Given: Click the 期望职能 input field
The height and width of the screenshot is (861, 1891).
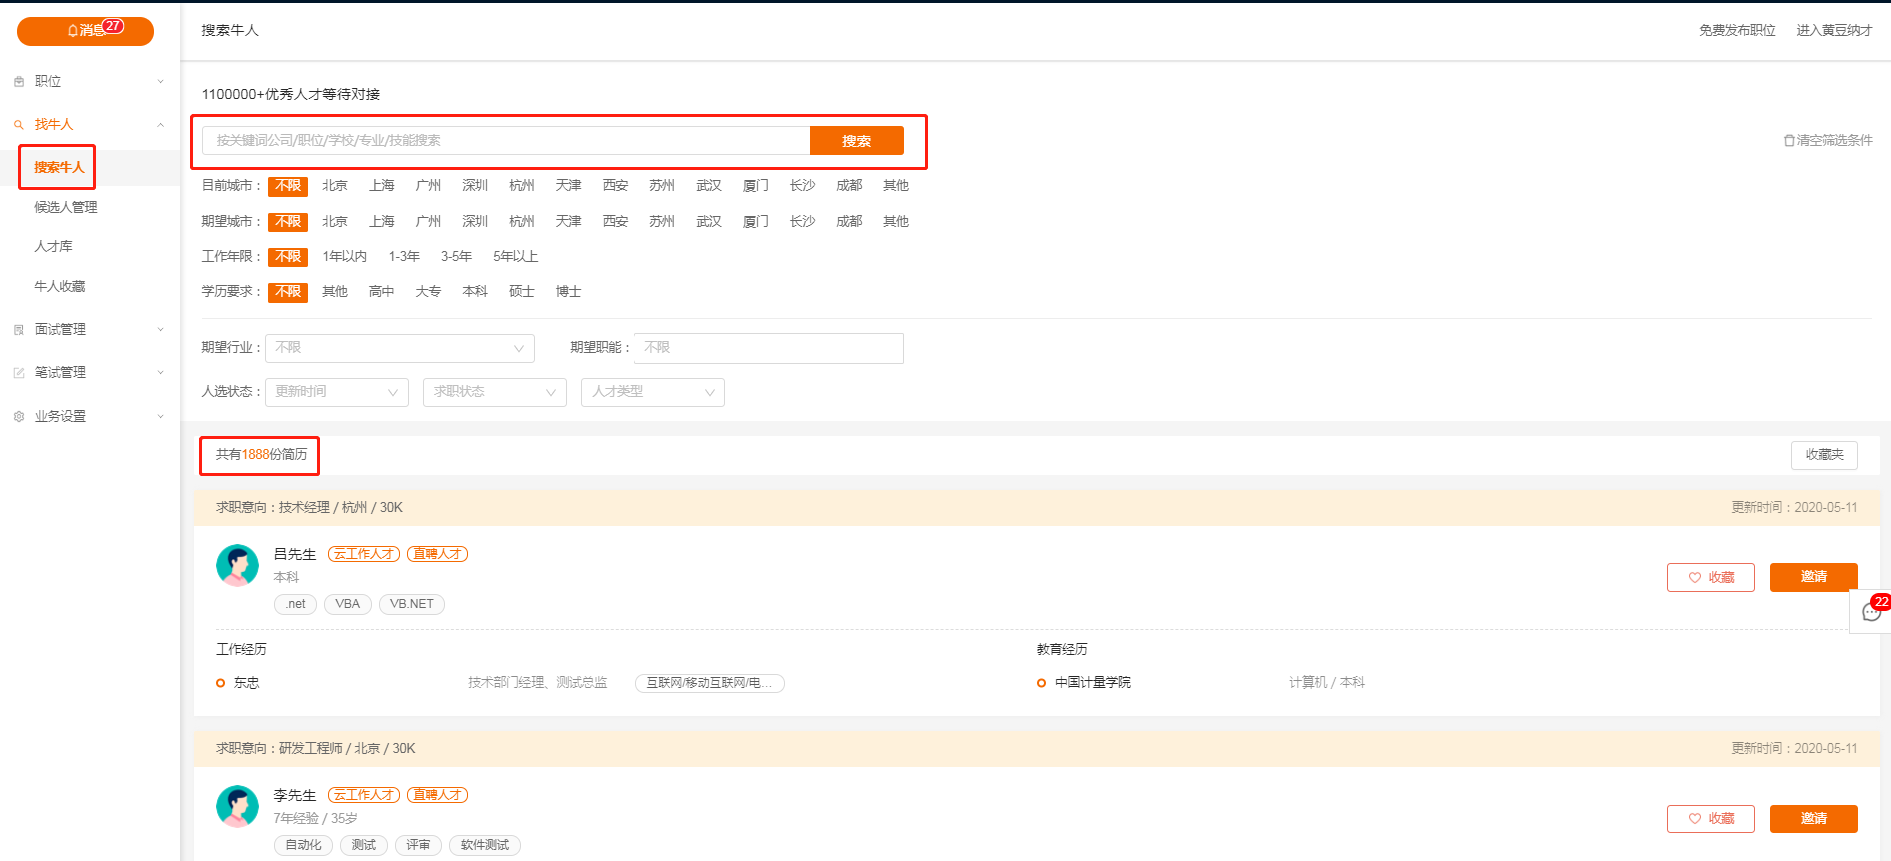Looking at the screenshot, I should click(768, 348).
